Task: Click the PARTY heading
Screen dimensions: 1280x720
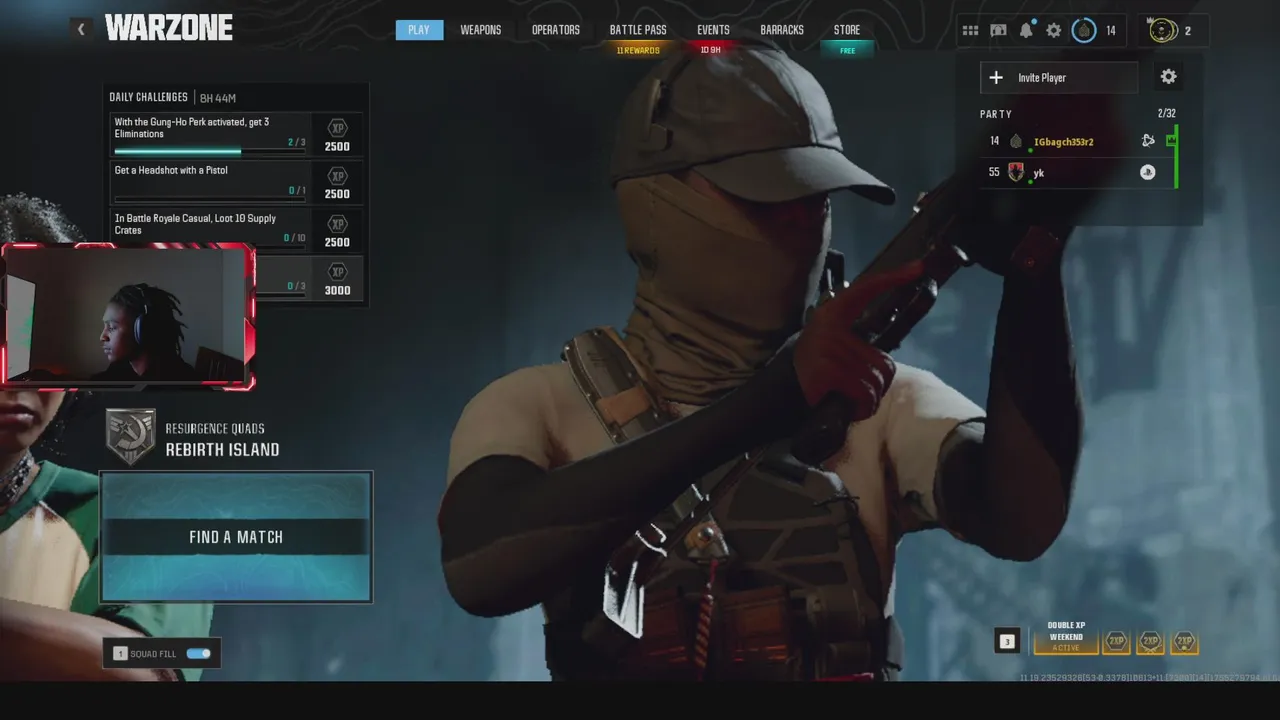Action: click(x=996, y=114)
